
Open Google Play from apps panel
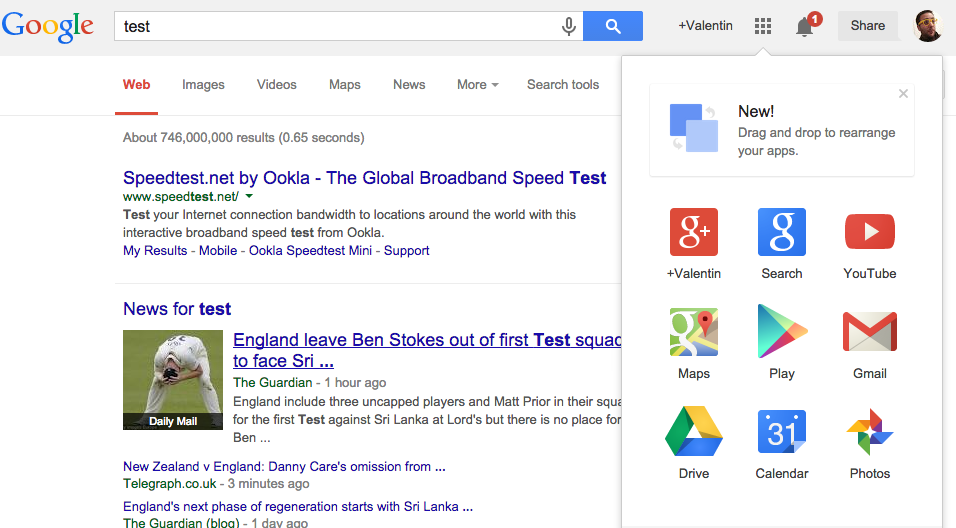click(781, 333)
